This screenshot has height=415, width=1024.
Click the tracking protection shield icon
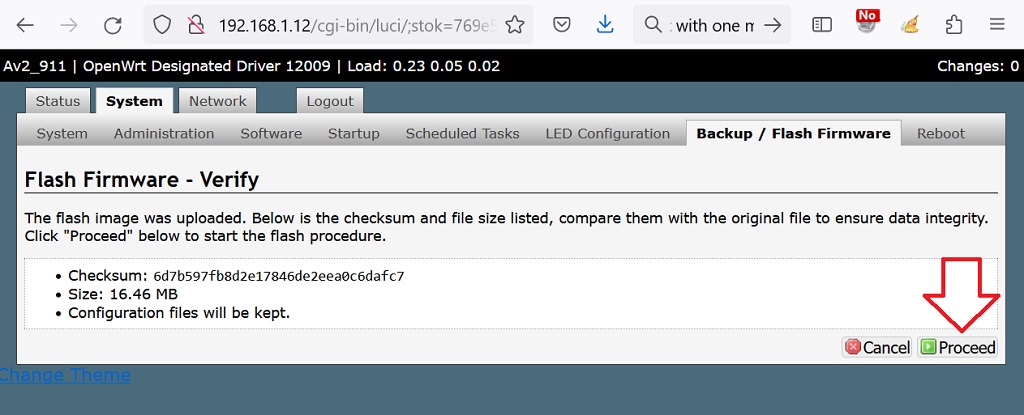click(x=162, y=25)
